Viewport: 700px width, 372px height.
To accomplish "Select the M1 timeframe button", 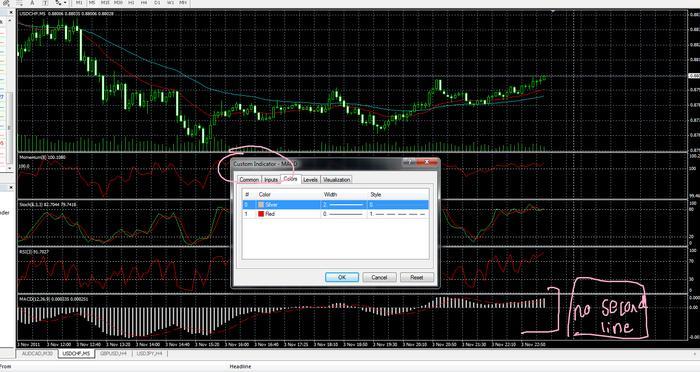I will 79,3.
